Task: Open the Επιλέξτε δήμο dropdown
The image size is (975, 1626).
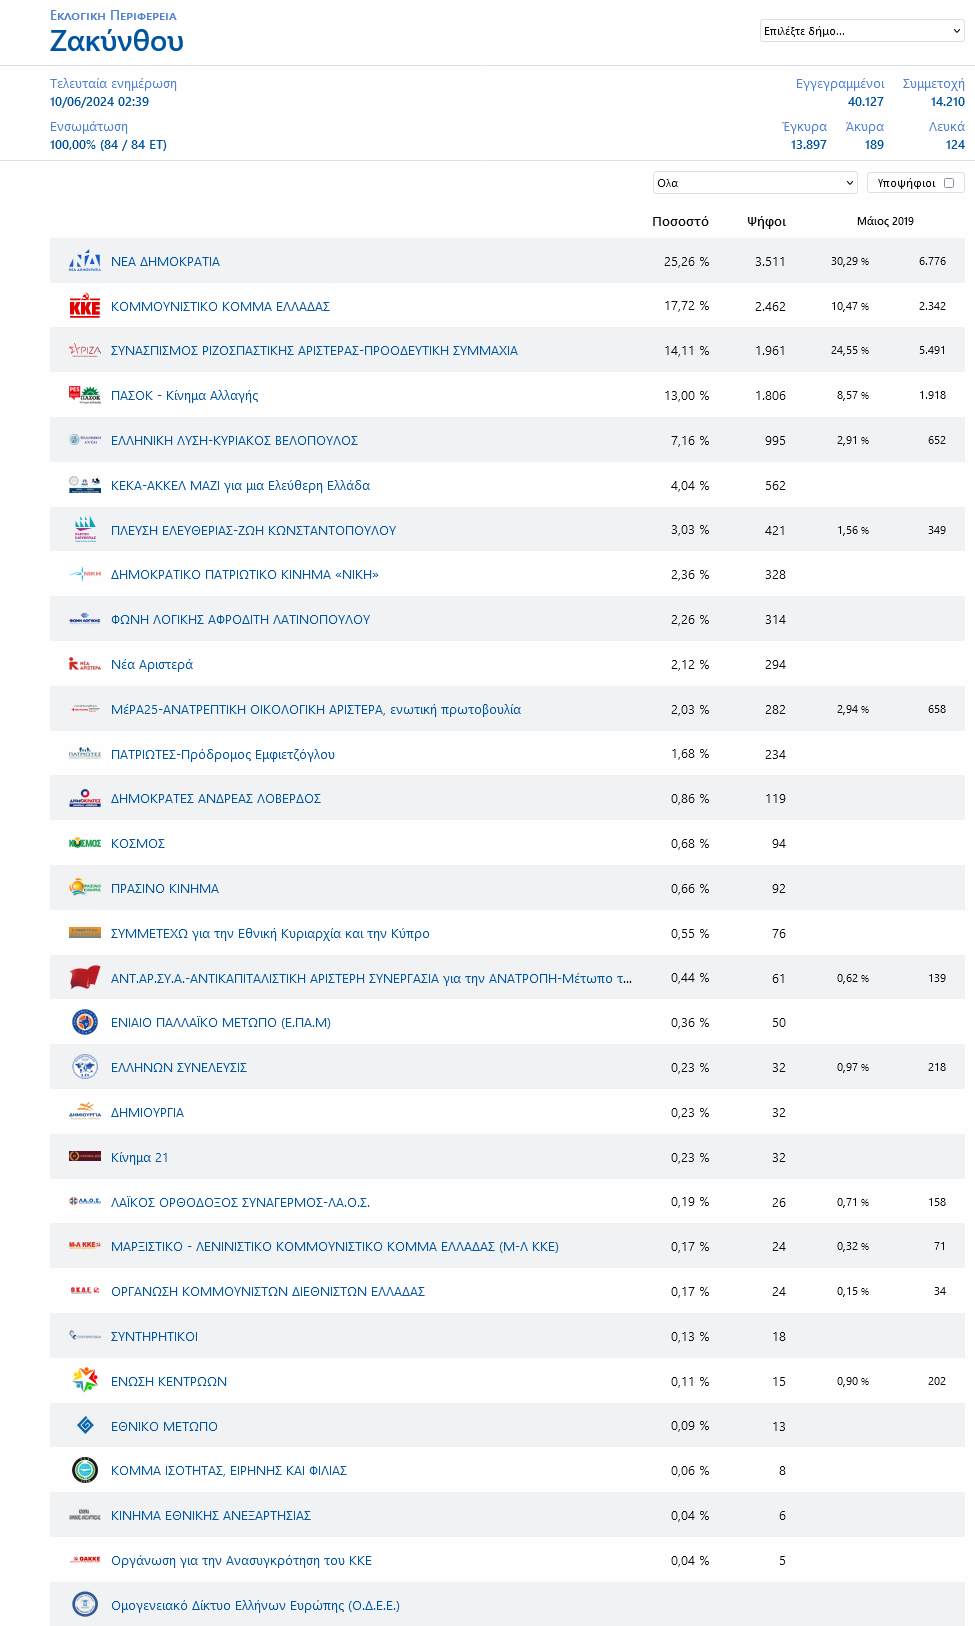Action: (862, 31)
